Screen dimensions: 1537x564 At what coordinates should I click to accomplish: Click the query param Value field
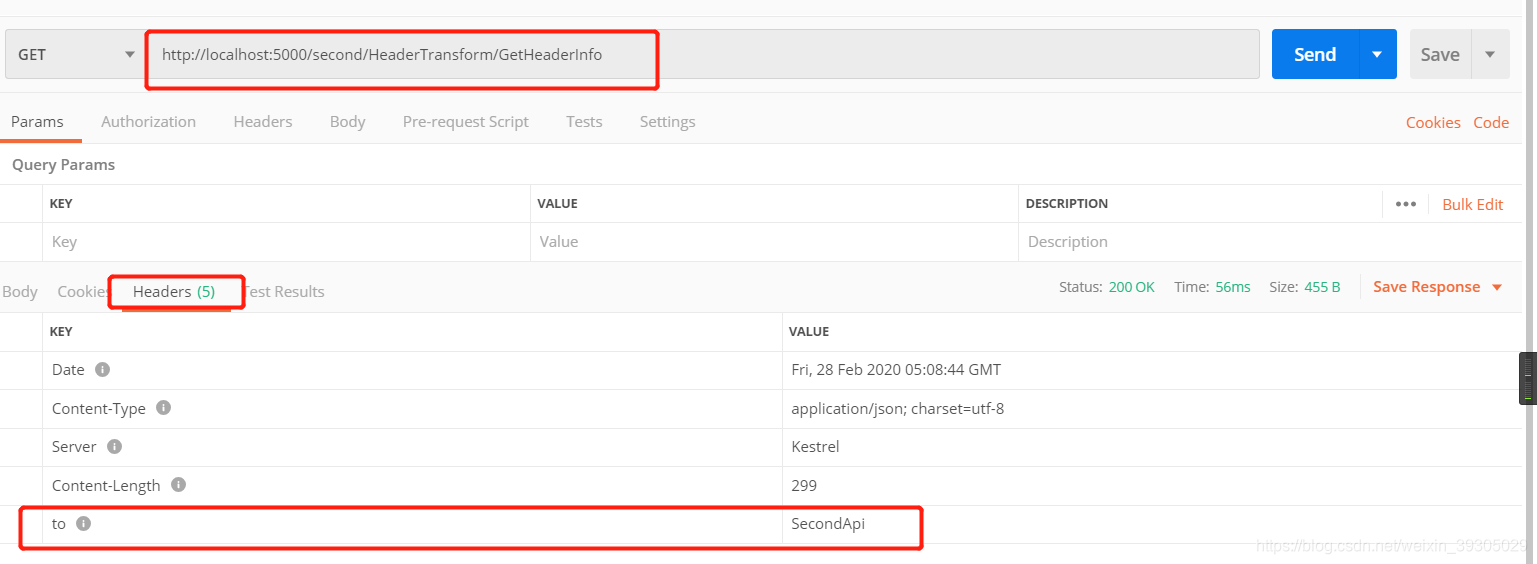[x=774, y=242]
